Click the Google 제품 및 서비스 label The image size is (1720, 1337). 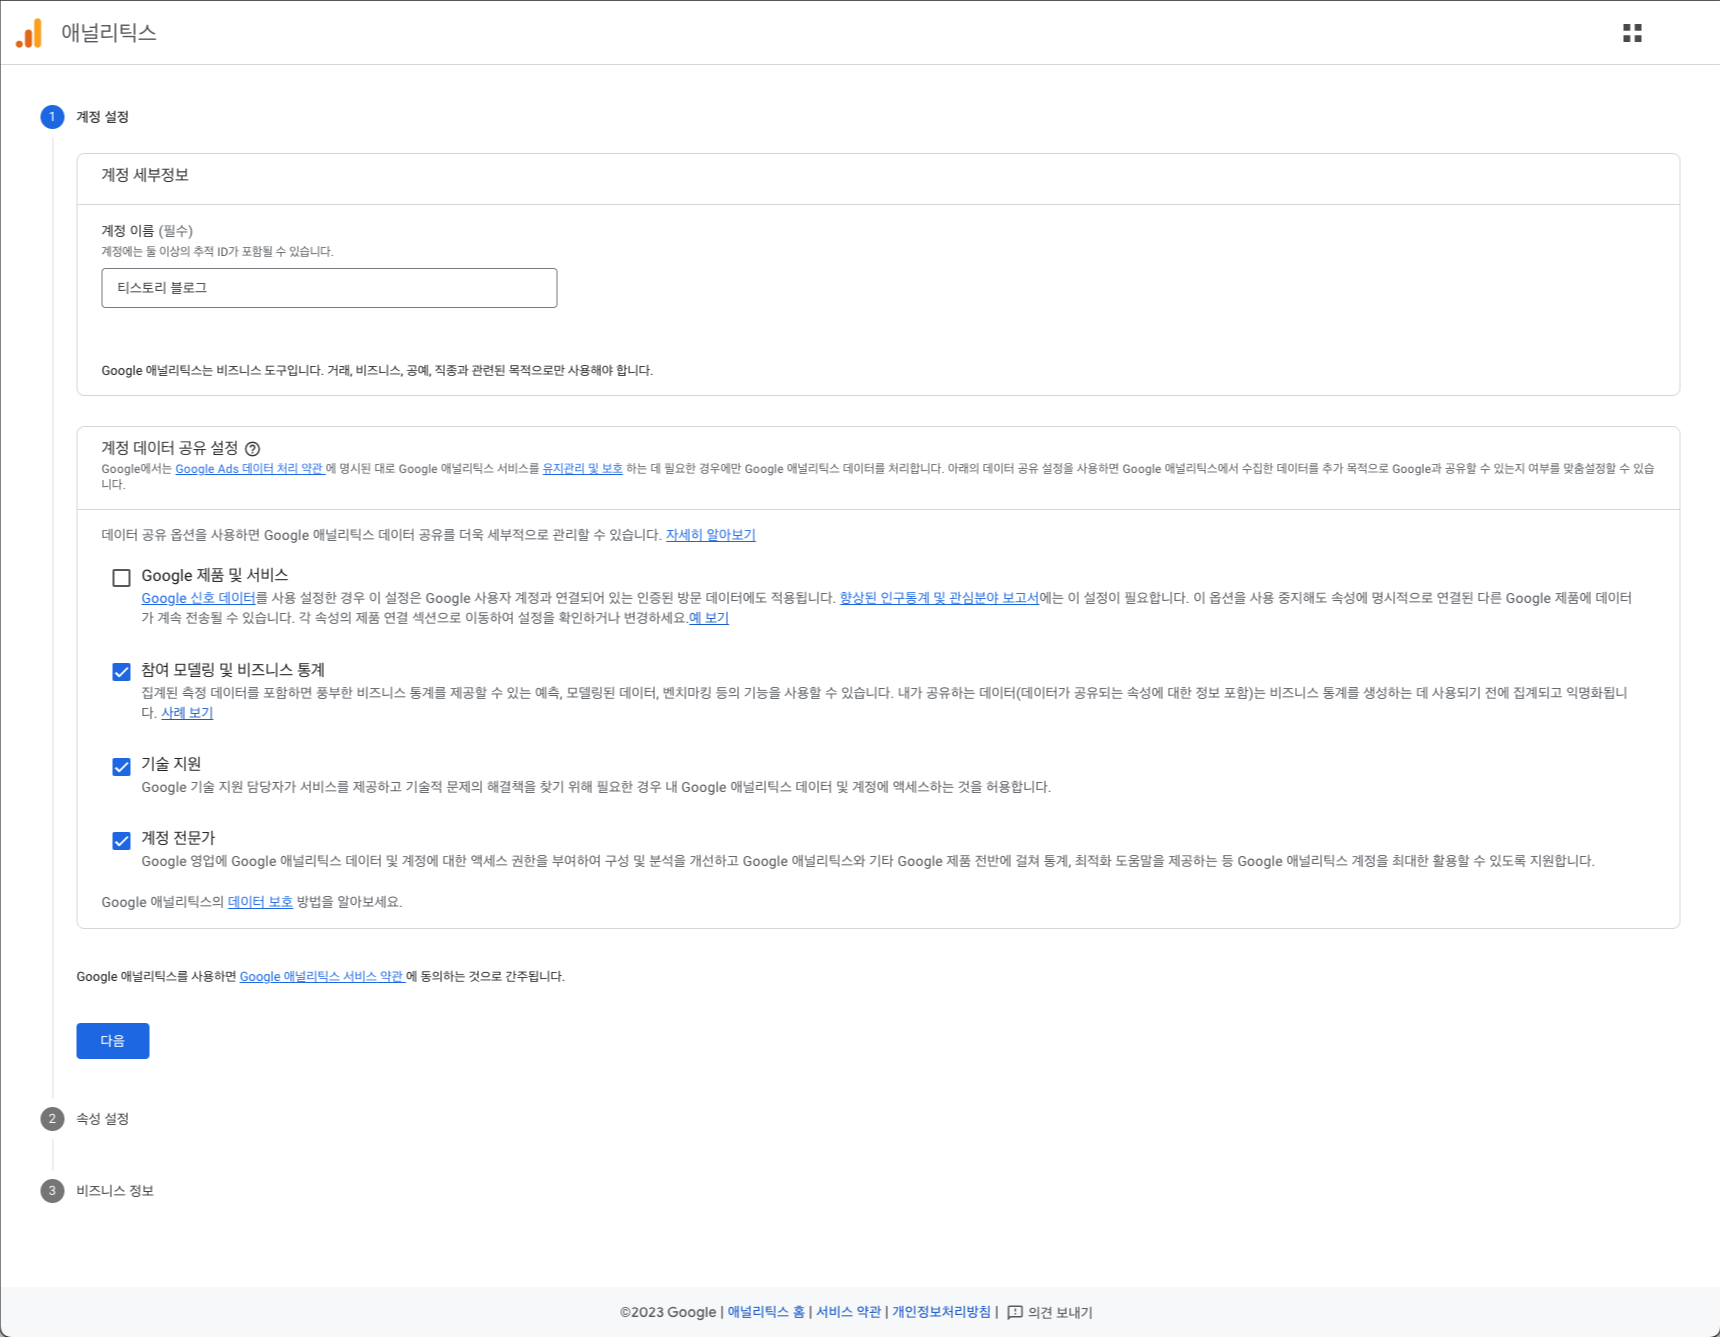click(215, 575)
